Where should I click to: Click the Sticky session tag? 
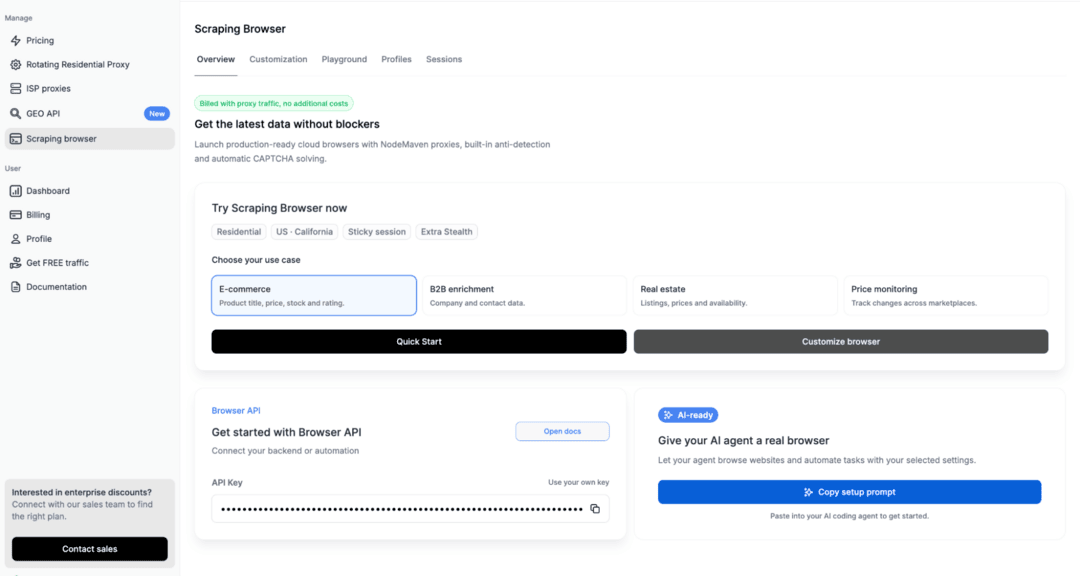[377, 232]
